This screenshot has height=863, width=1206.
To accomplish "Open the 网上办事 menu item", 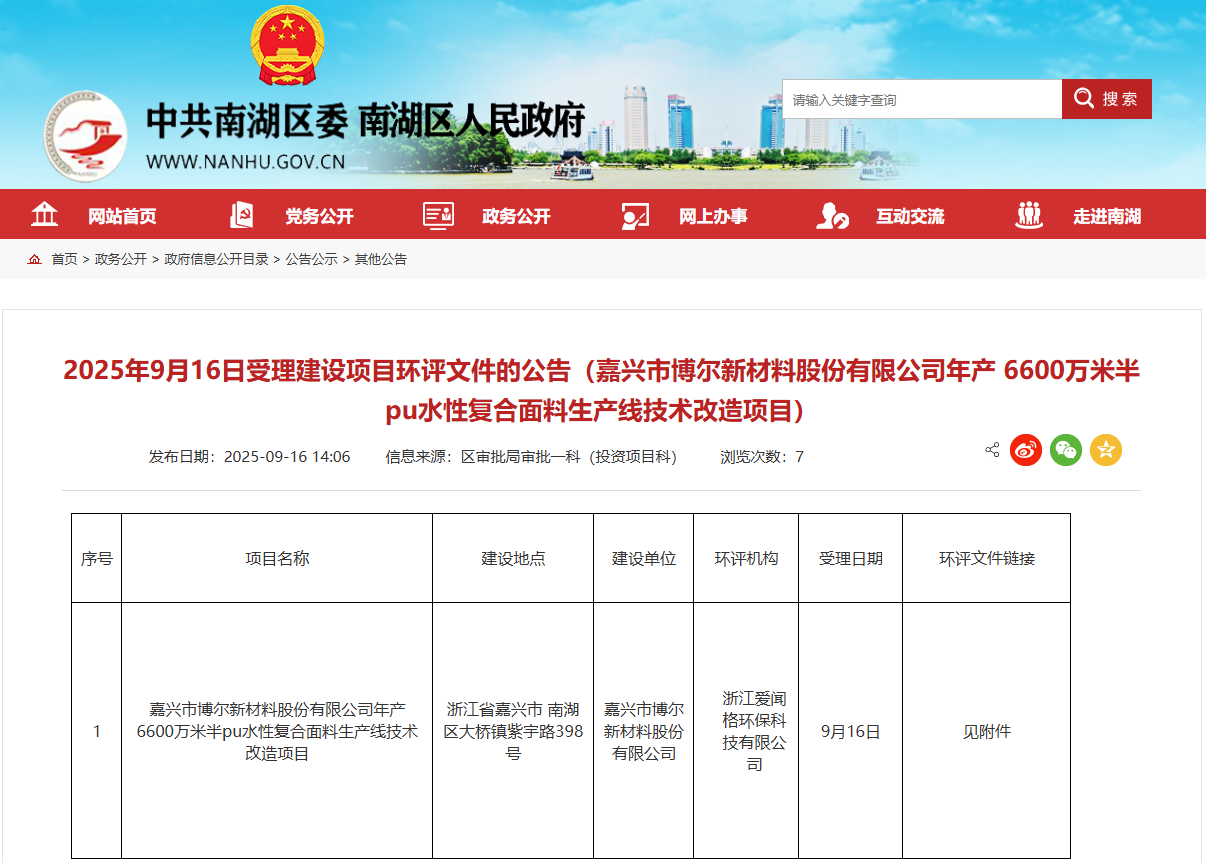I will click(713, 216).
